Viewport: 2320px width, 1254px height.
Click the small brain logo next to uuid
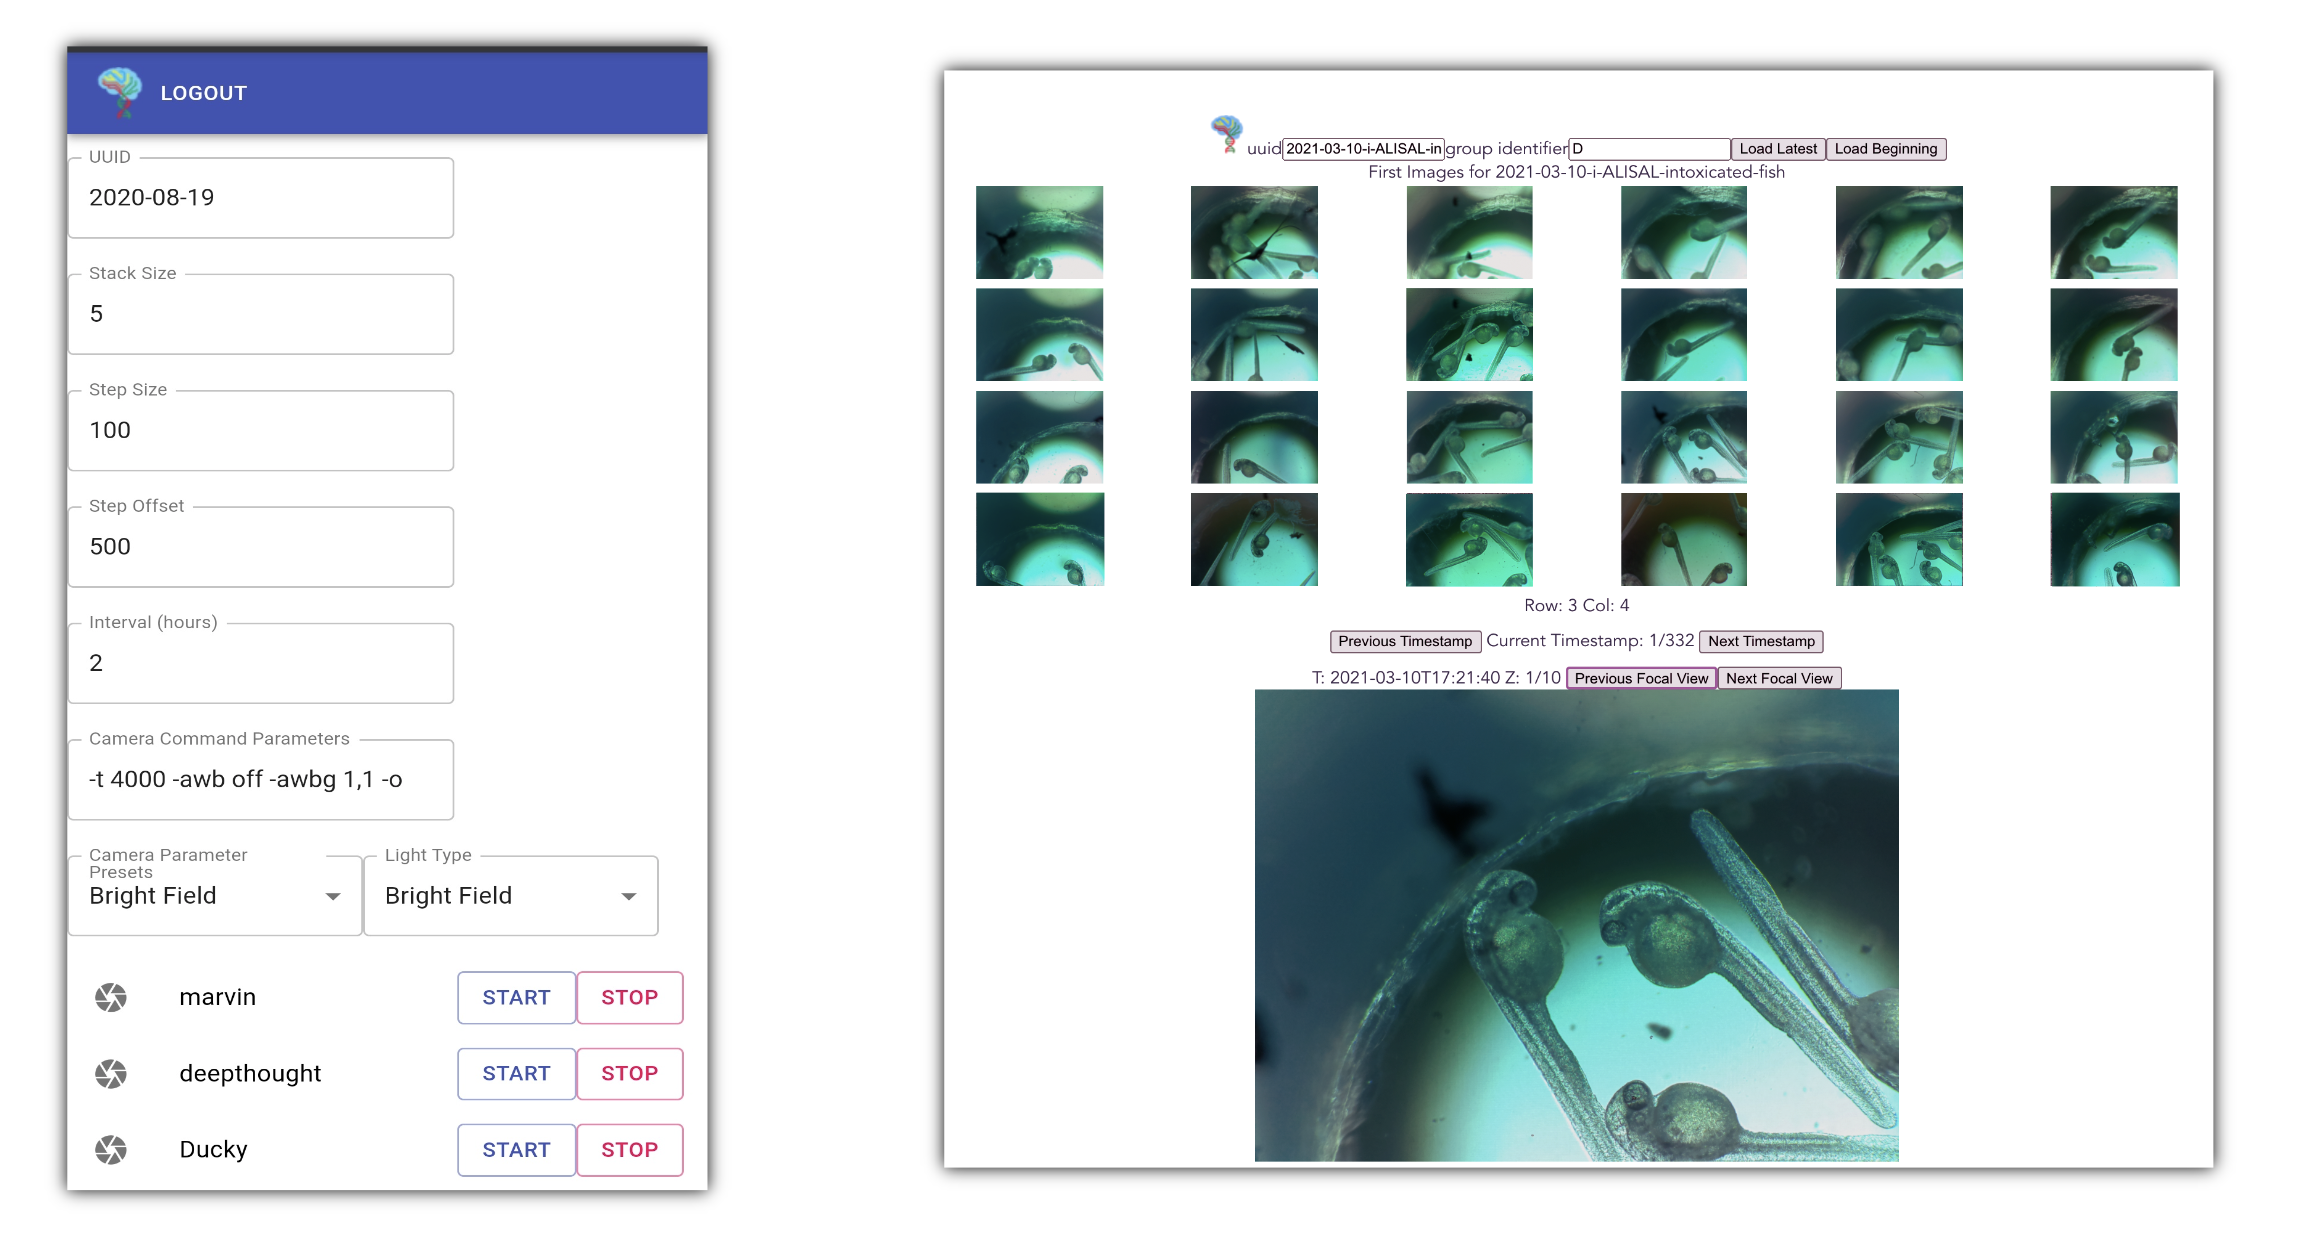pyautogui.click(x=1226, y=133)
